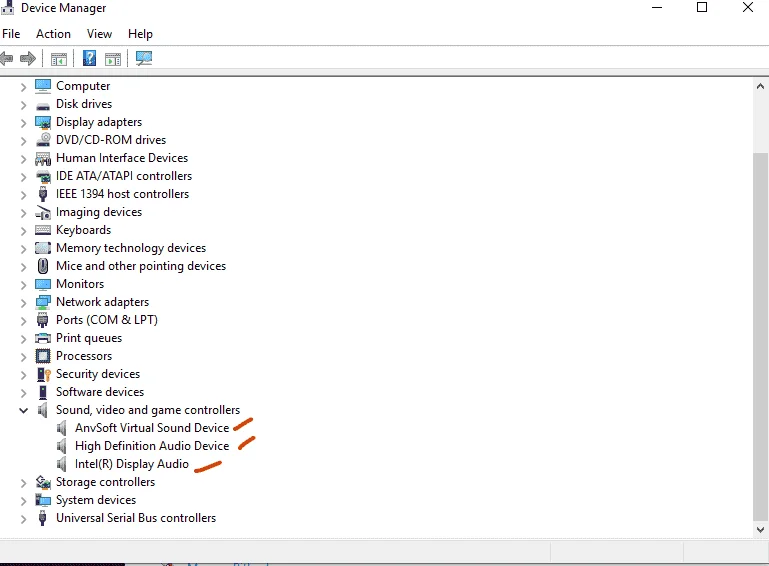Image resolution: width=769 pixels, height=566 pixels.
Task: Expand the Network adapters chevron
Action: coord(23,303)
